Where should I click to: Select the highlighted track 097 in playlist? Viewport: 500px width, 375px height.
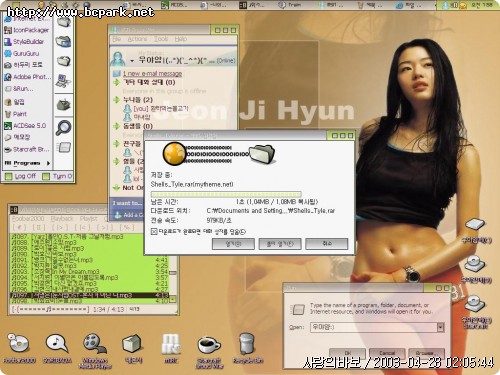click(89, 295)
